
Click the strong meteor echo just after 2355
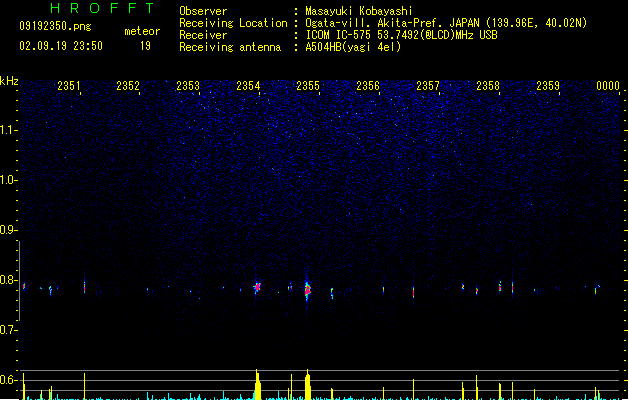tap(307, 290)
